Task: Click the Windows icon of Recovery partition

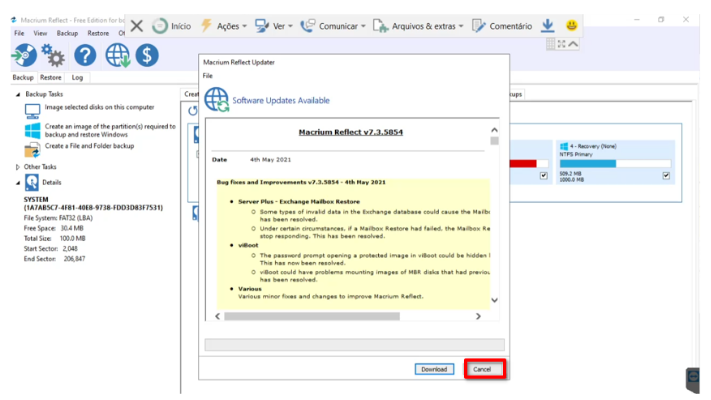Action: tap(564, 146)
